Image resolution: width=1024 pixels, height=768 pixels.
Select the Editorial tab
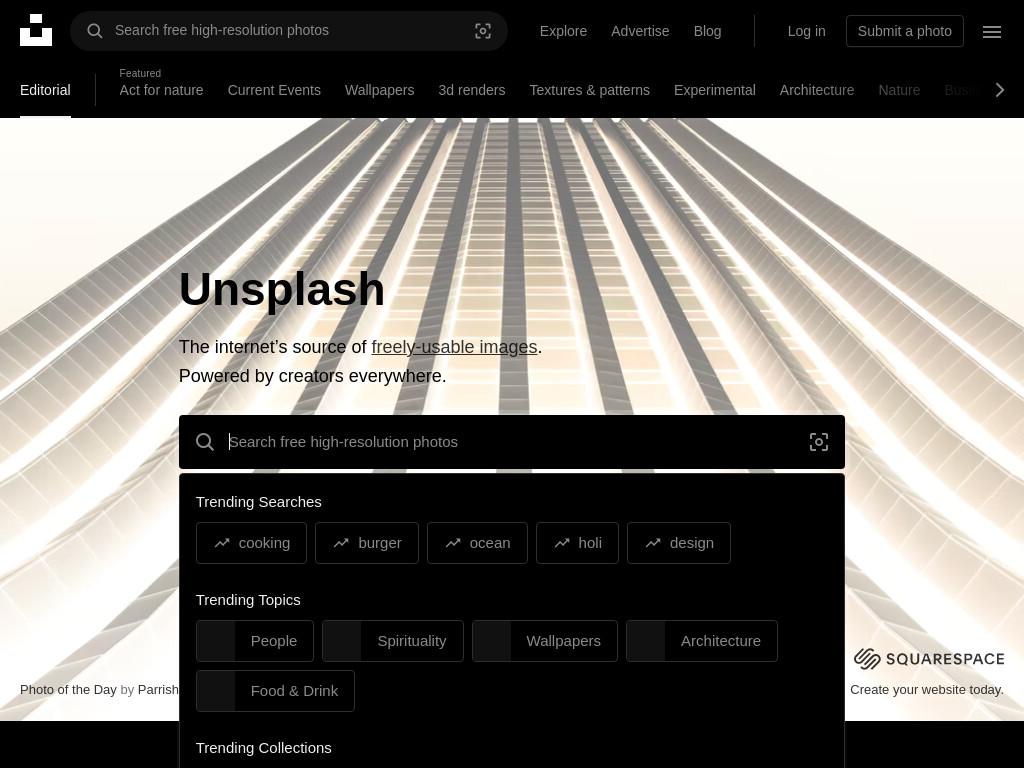pos(45,90)
